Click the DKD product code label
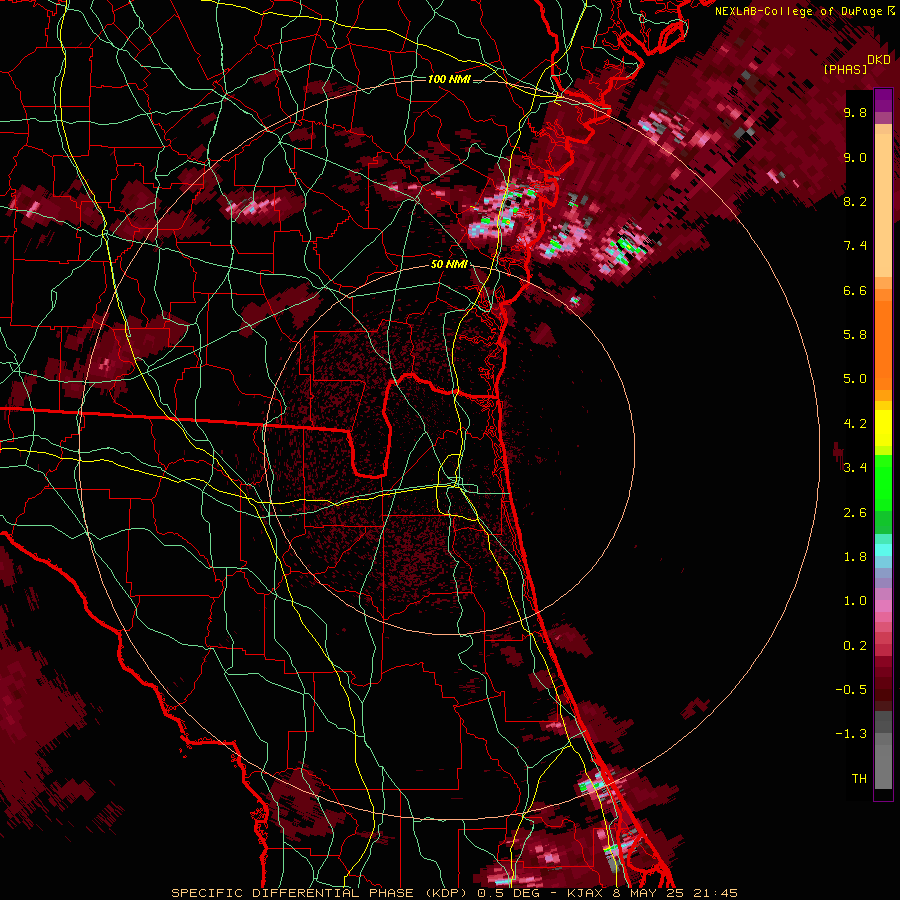 (879, 60)
